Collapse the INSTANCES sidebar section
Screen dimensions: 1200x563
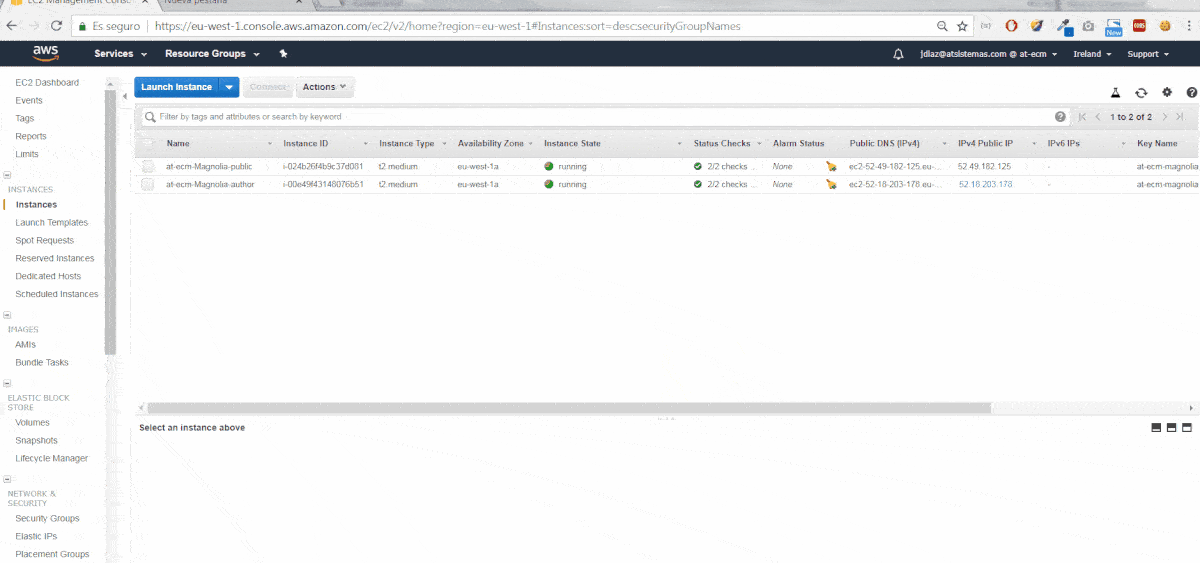pyautogui.click(x=7, y=177)
